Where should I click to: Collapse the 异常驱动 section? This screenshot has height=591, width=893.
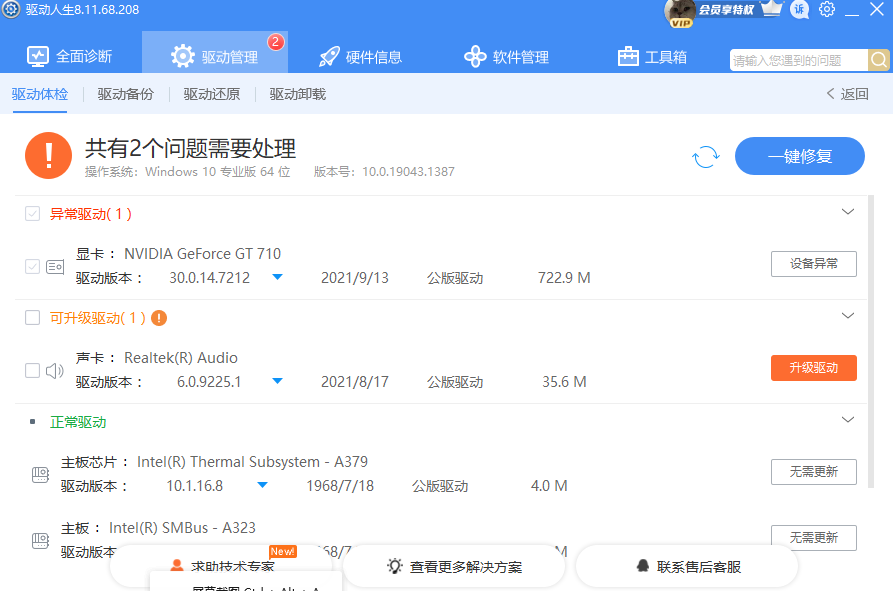pyautogui.click(x=847, y=212)
